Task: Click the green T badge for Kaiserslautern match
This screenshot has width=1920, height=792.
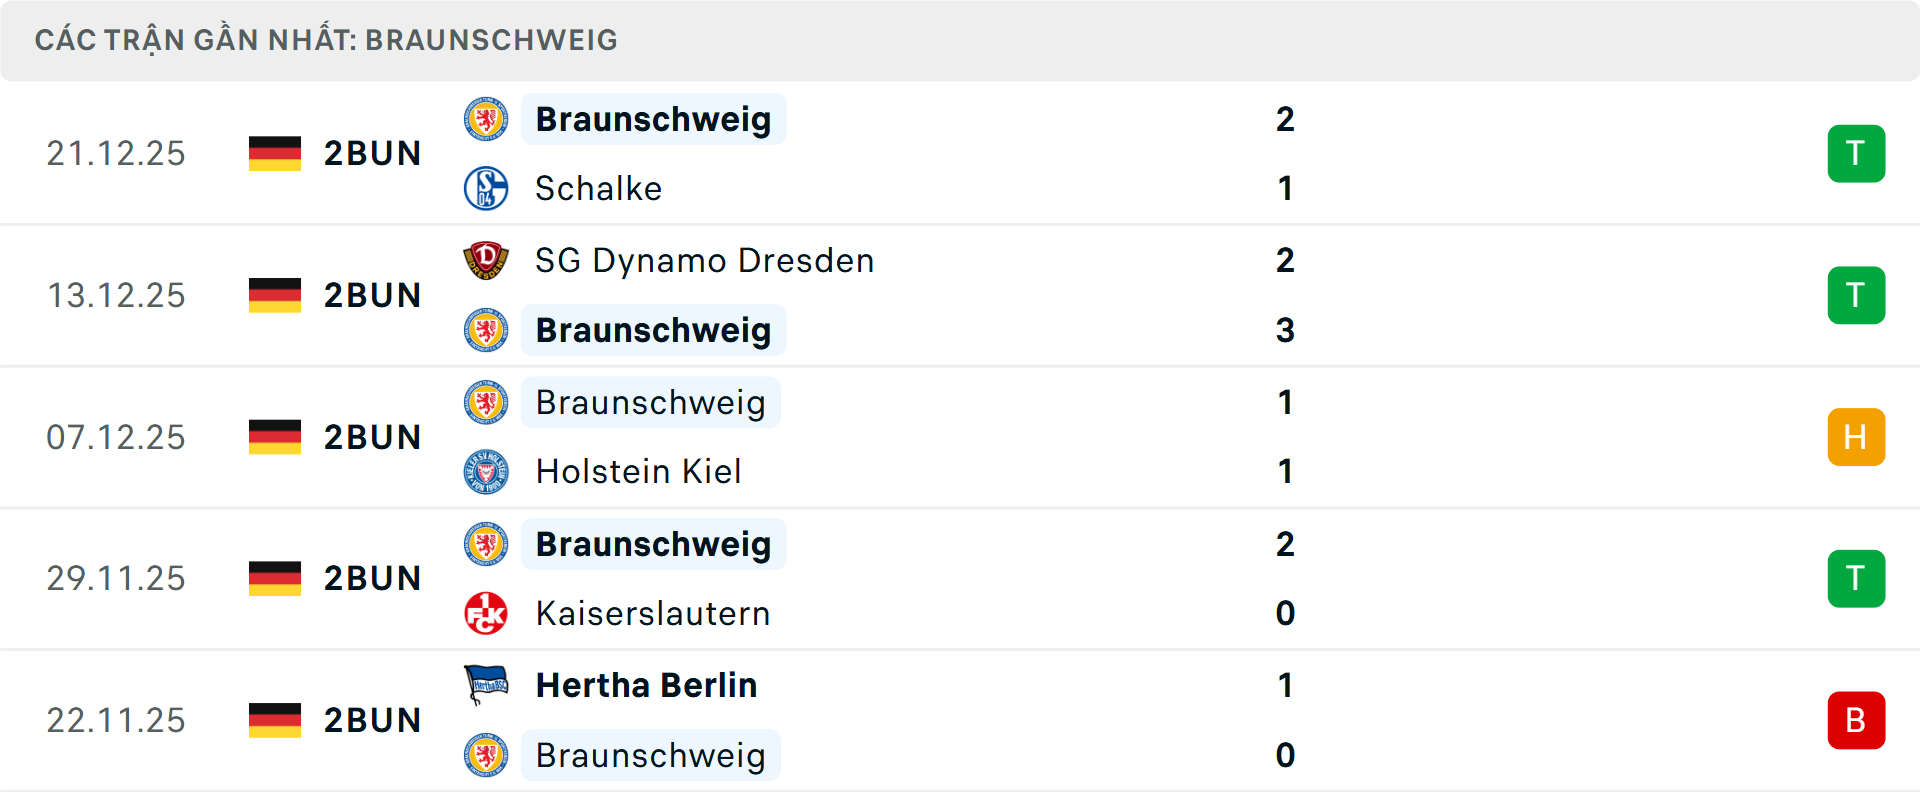Action: [1856, 579]
